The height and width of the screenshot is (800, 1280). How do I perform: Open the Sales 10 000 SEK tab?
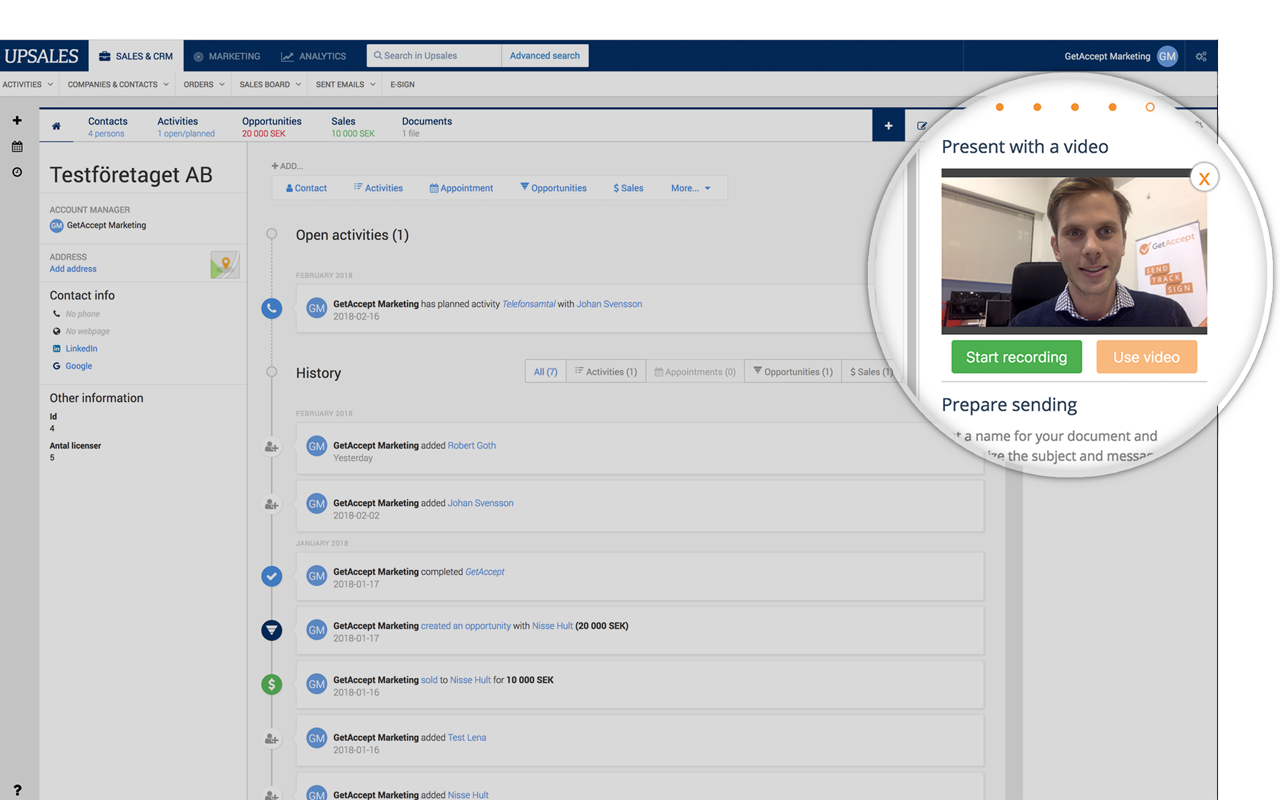click(353, 126)
